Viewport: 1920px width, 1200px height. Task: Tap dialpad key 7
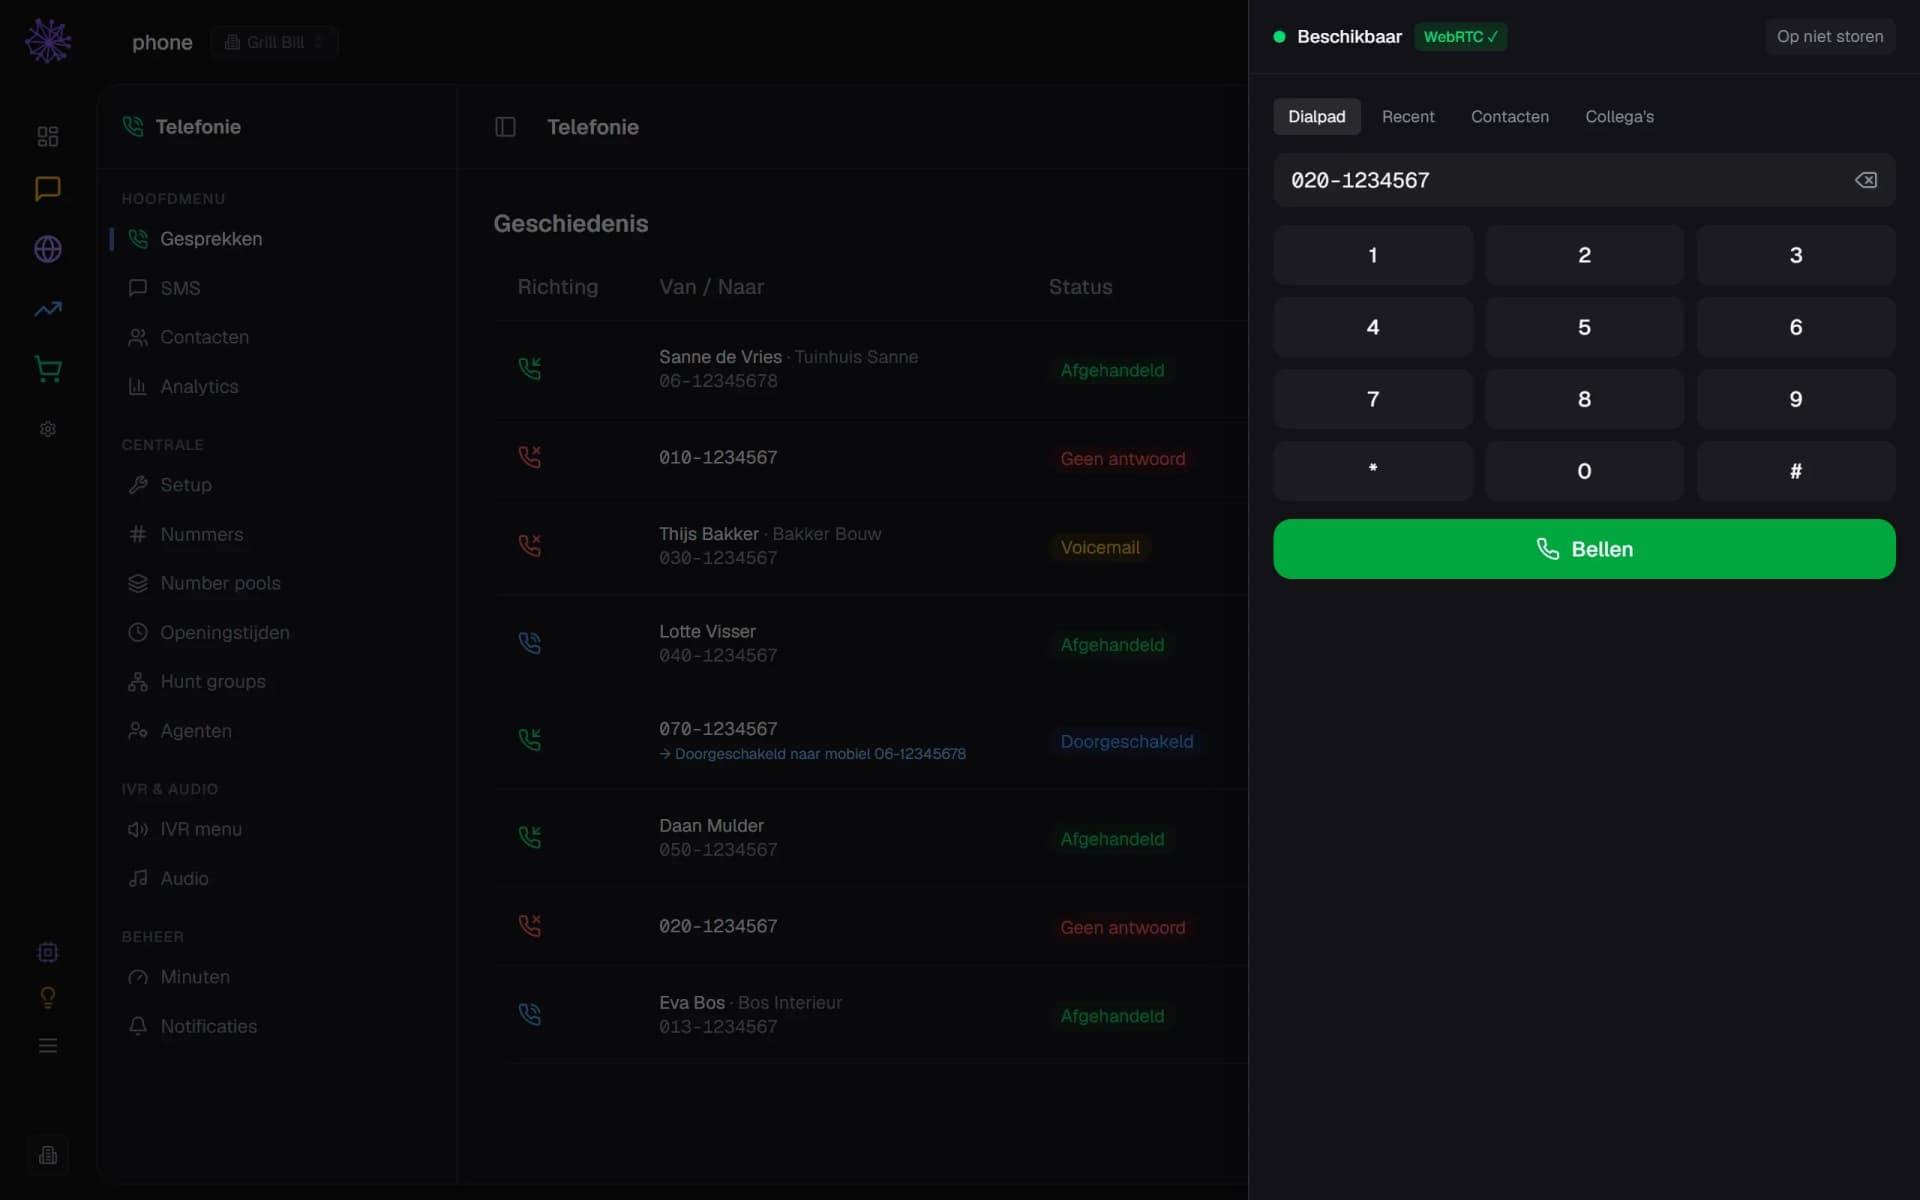[1373, 399]
